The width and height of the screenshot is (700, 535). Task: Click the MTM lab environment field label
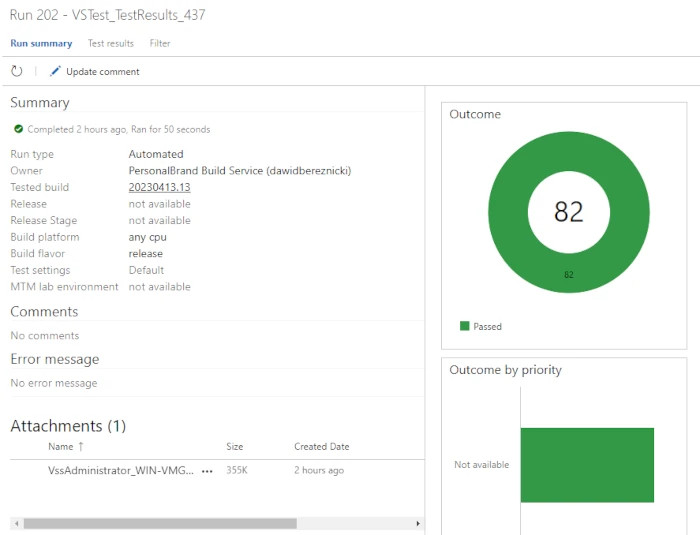pyautogui.click(x=64, y=287)
